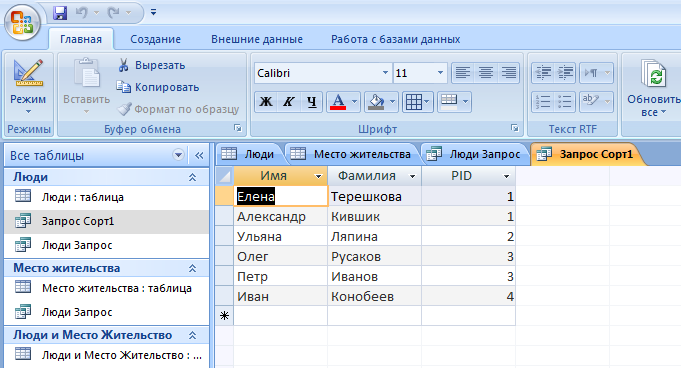Open Буфер обмена dialog launcher
The image size is (681, 368).
(238, 128)
